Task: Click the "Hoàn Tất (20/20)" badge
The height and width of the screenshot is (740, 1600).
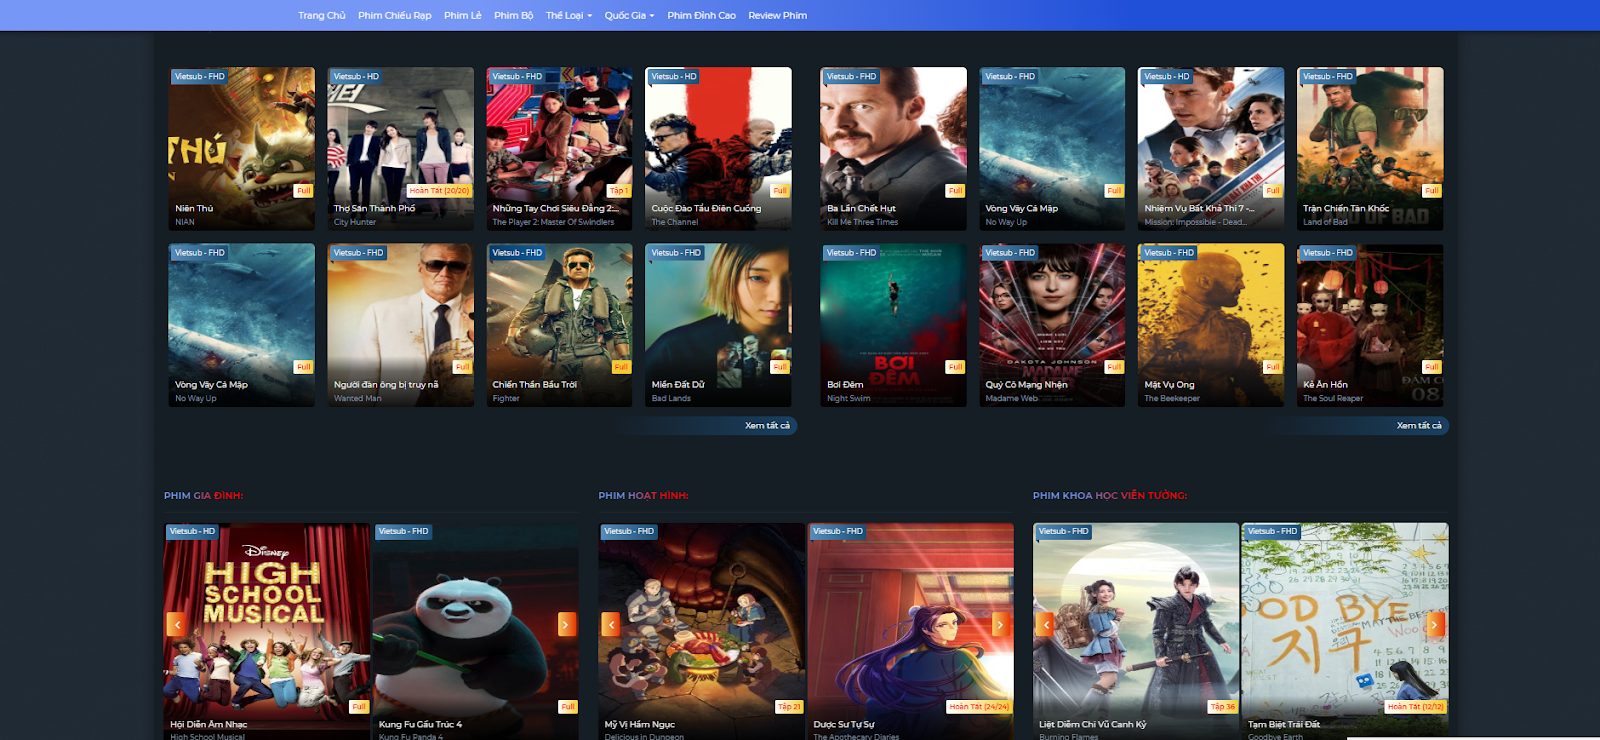Action: click(x=439, y=191)
